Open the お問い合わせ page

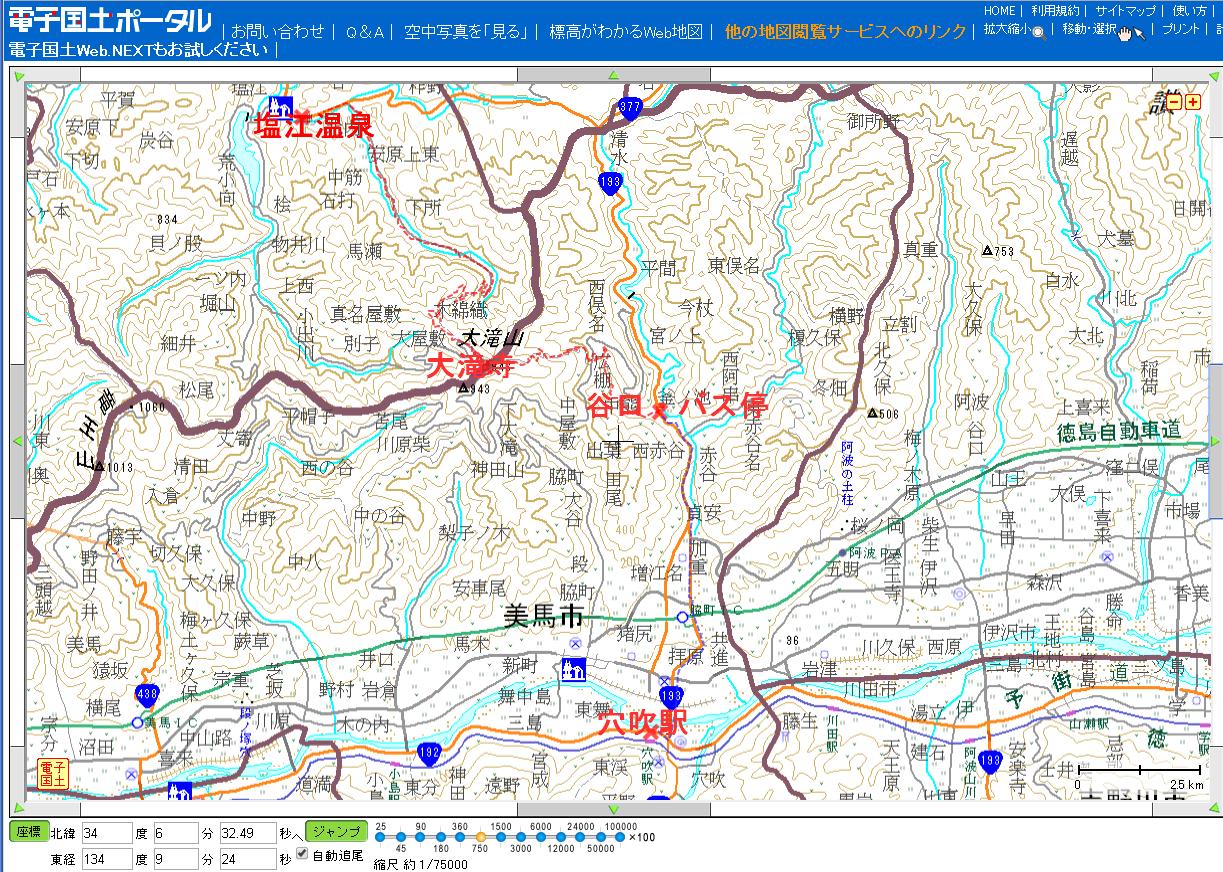pyautogui.click(x=278, y=32)
